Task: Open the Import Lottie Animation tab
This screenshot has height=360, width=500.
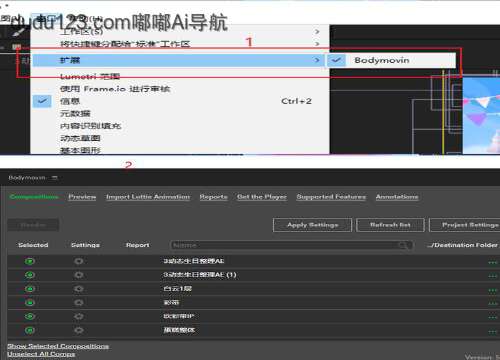Action: [x=148, y=197]
